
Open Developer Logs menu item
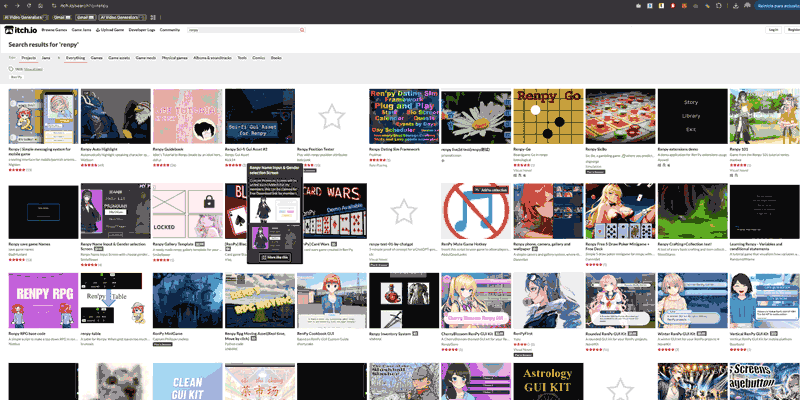[142, 30]
